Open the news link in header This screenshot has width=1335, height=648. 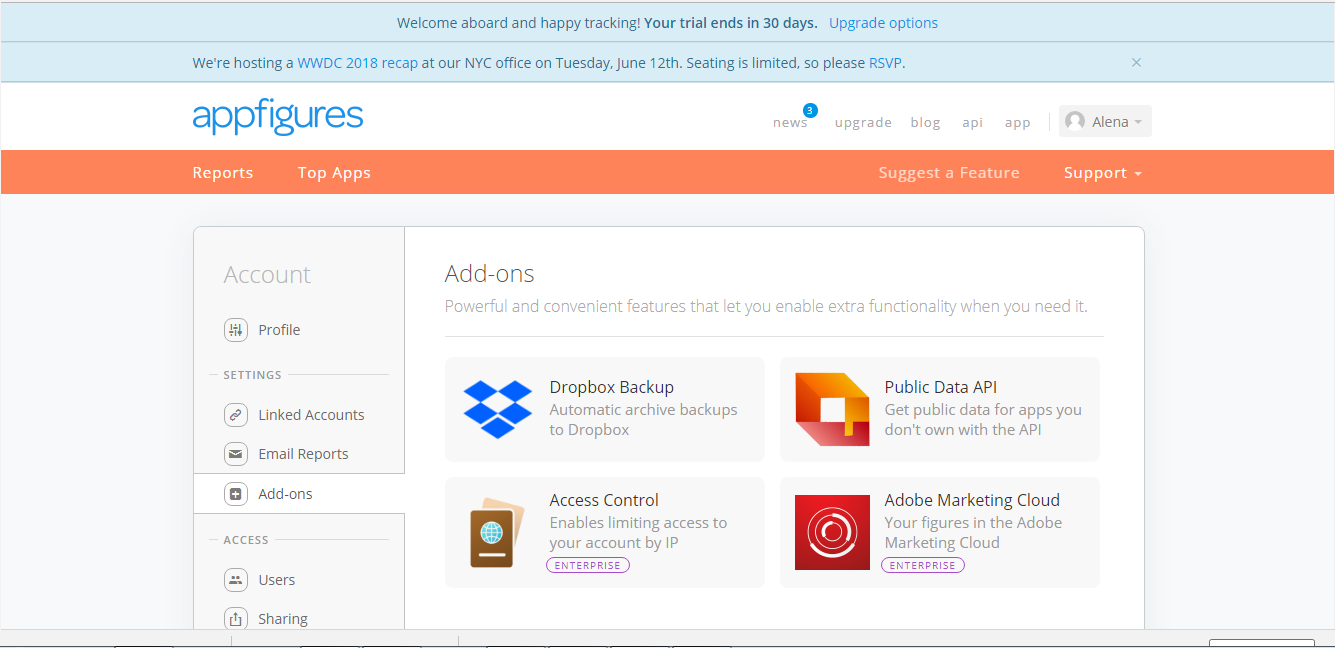pos(790,122)
